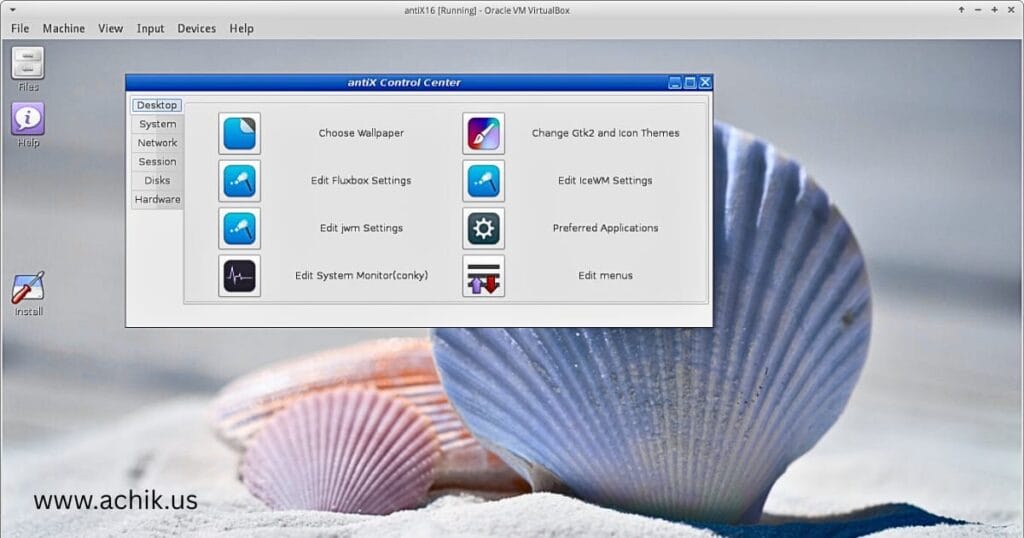
Task: Open the Files desktop icon
Action: (28, 69)
